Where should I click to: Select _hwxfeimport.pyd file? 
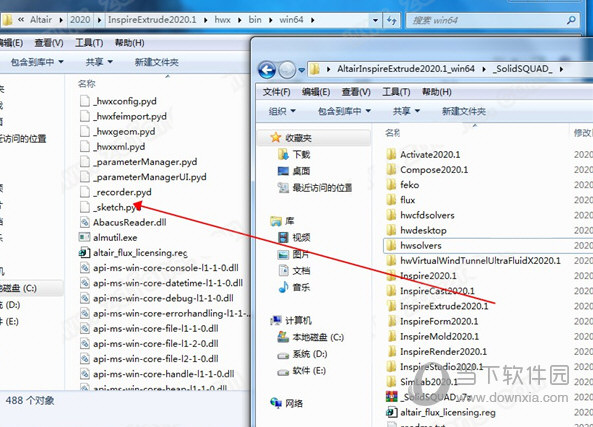click(130, 116)
